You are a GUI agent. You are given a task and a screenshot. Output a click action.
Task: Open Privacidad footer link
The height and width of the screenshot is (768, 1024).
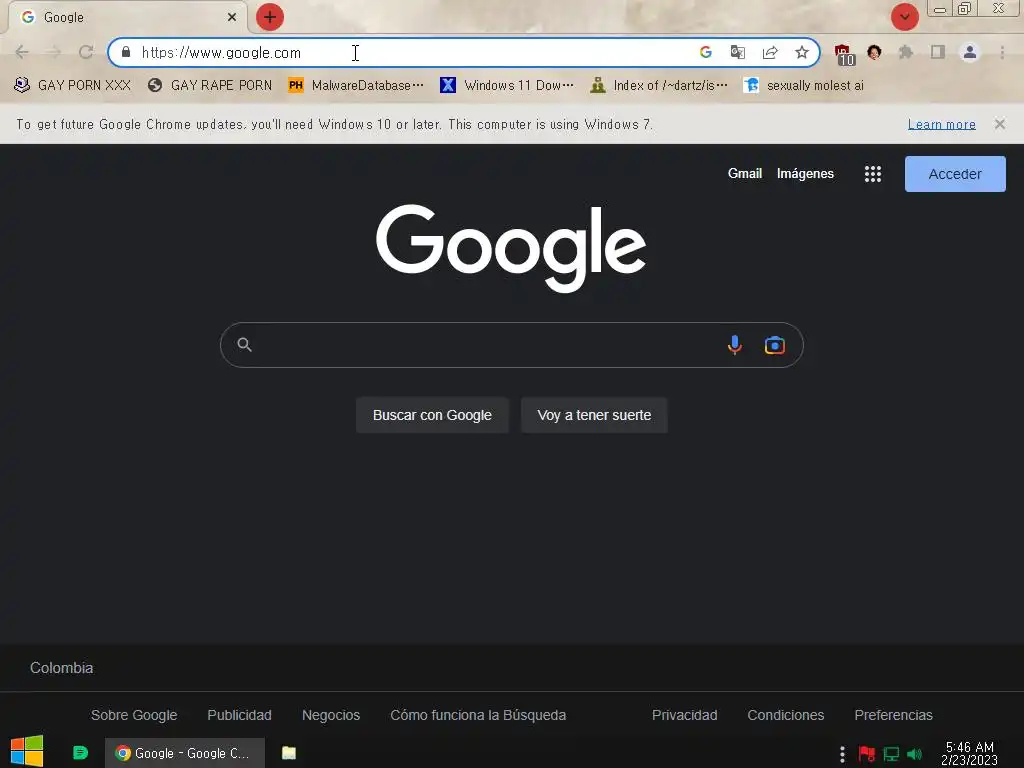click(684, 715)
